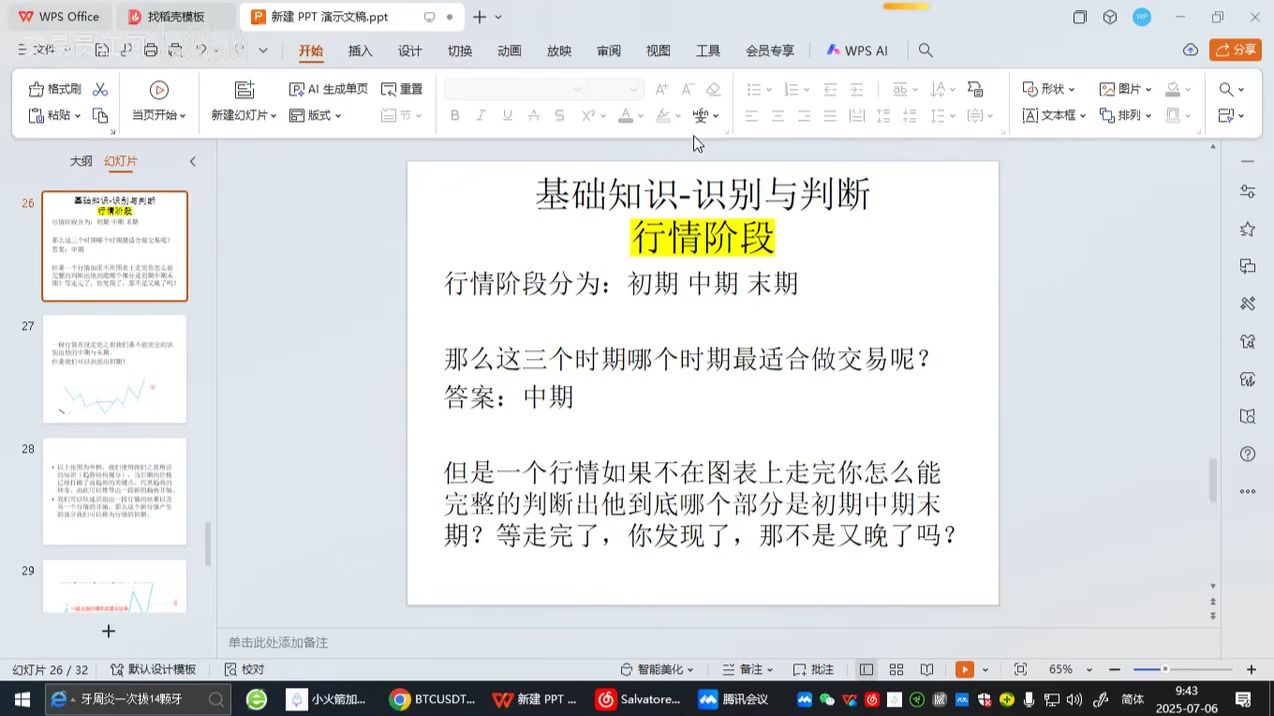Toggle center text alignment
The image size is (1274, 716).
[x=778, y=116]
